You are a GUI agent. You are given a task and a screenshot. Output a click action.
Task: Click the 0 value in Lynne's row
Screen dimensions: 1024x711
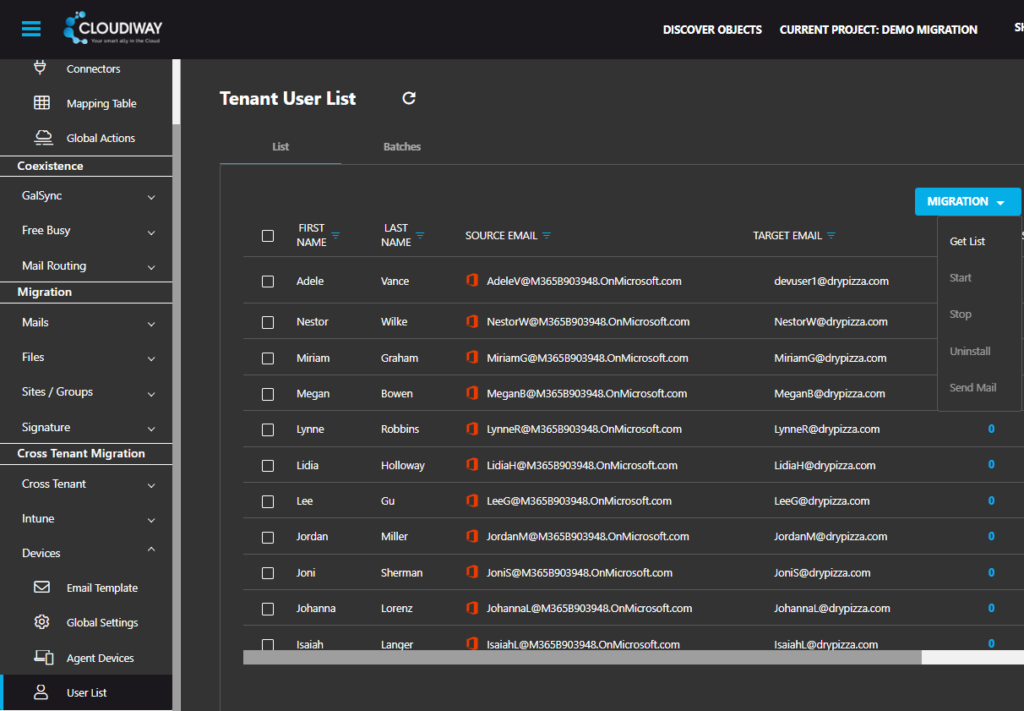(x=991, y=429)
